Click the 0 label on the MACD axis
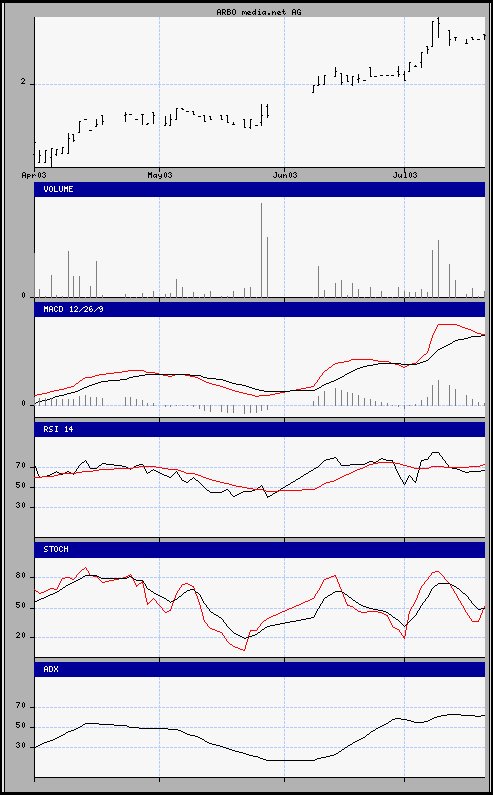The width and height of the screenshot is (493, 795). coord(23,405)
